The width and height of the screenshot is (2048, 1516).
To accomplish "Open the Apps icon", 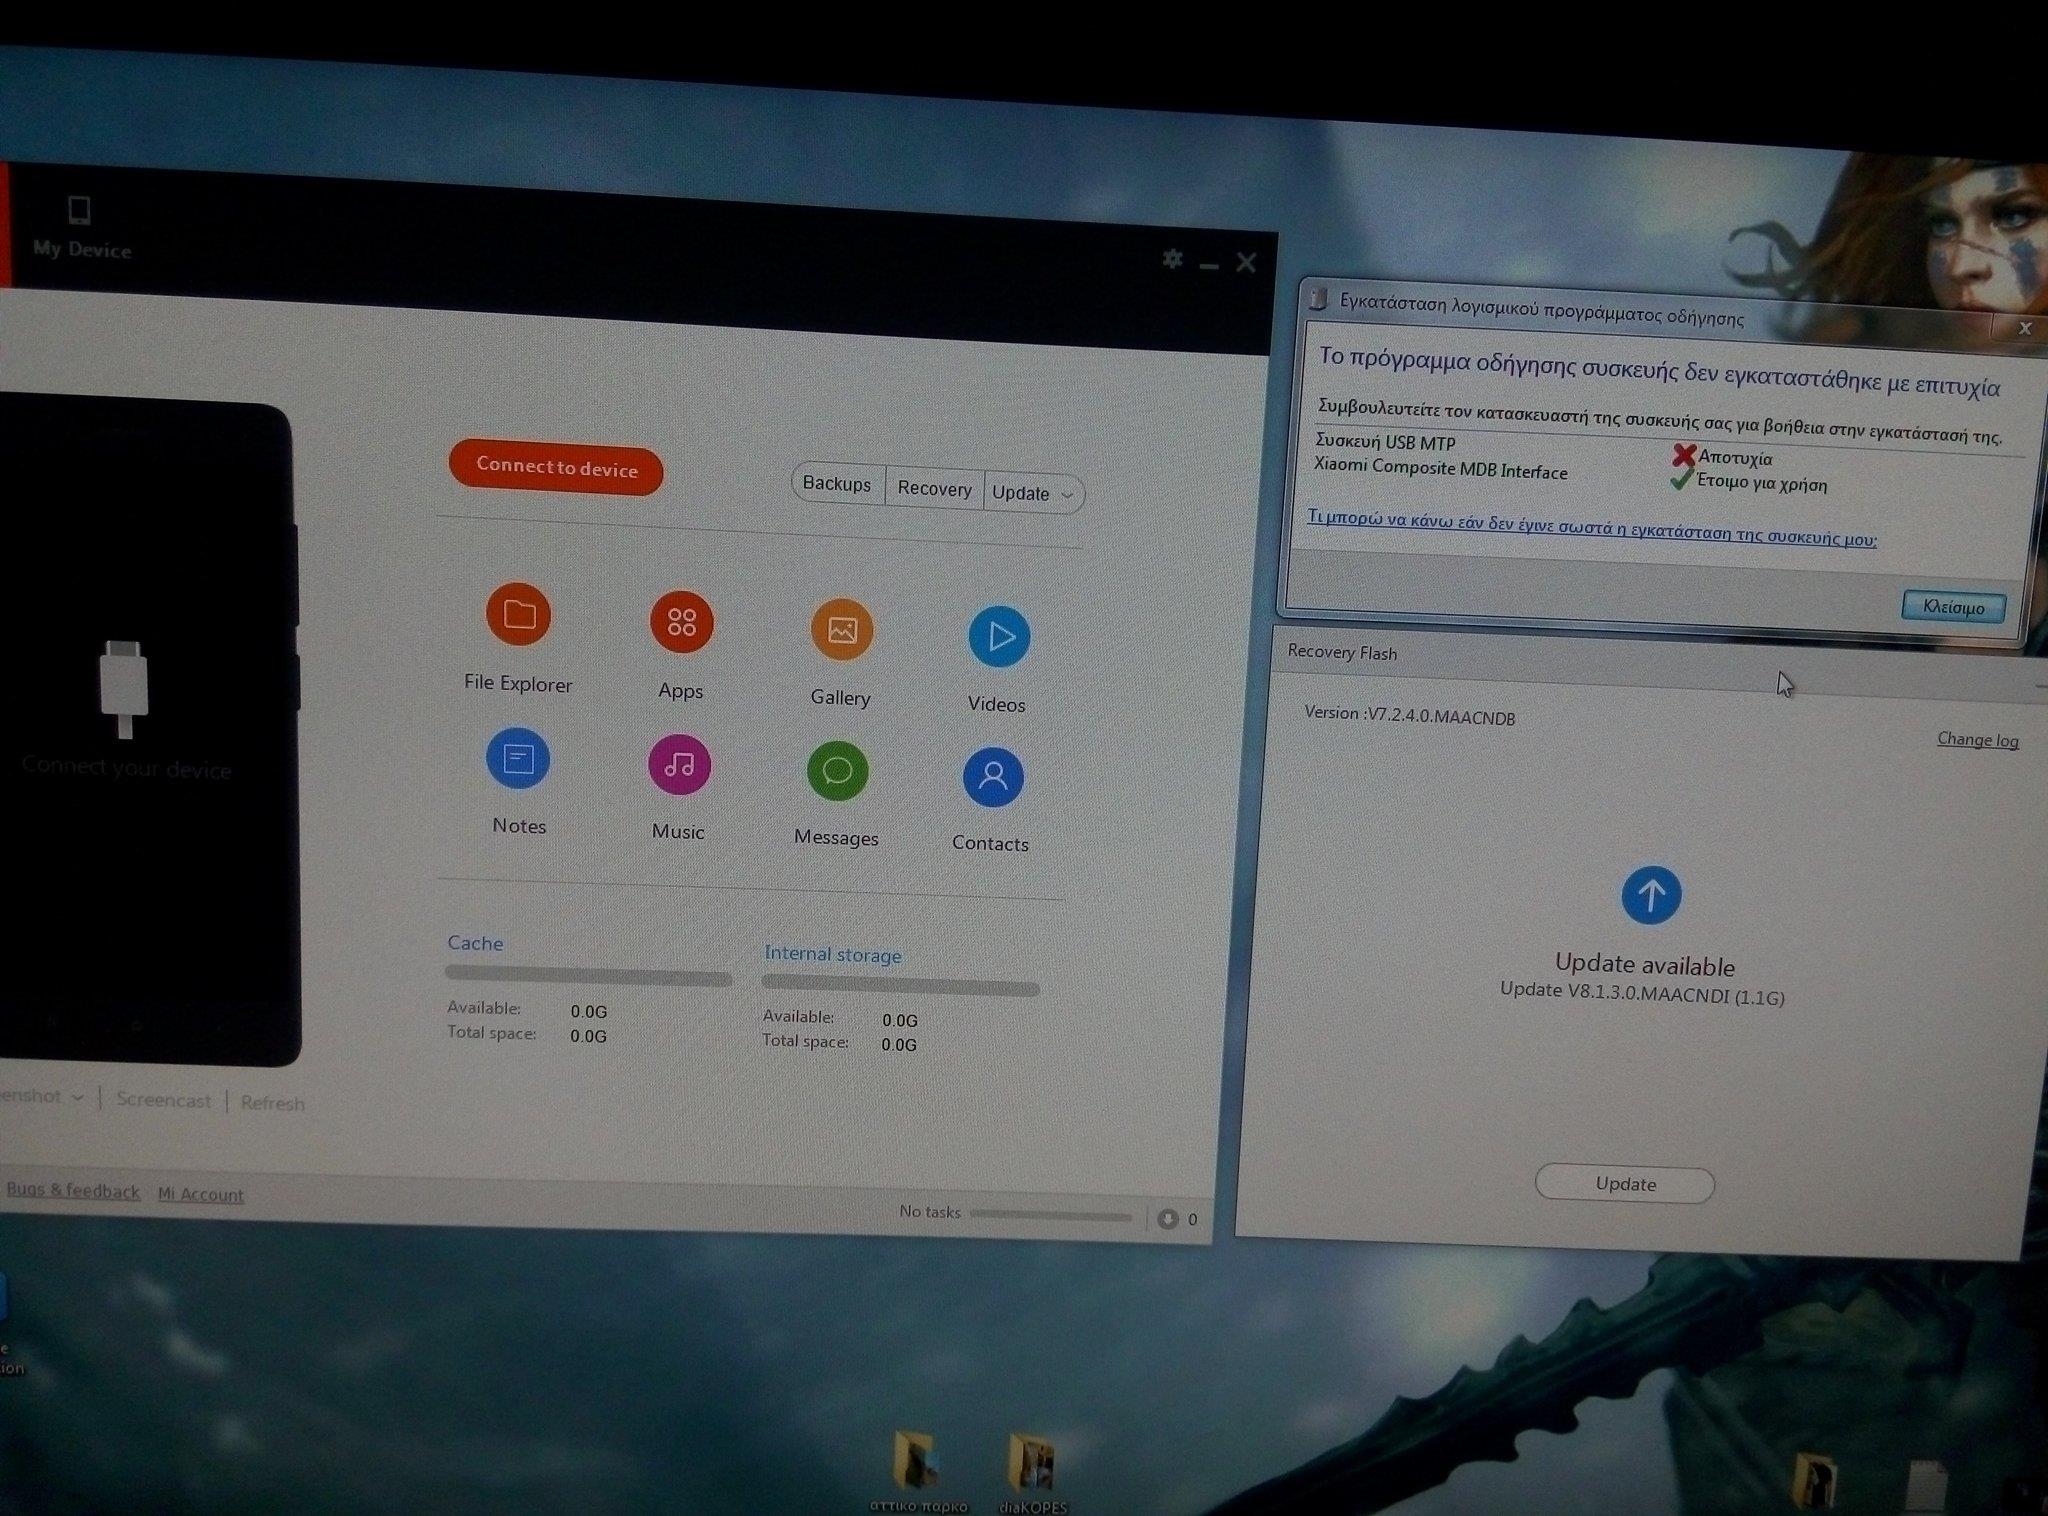I will click(681, 622).
